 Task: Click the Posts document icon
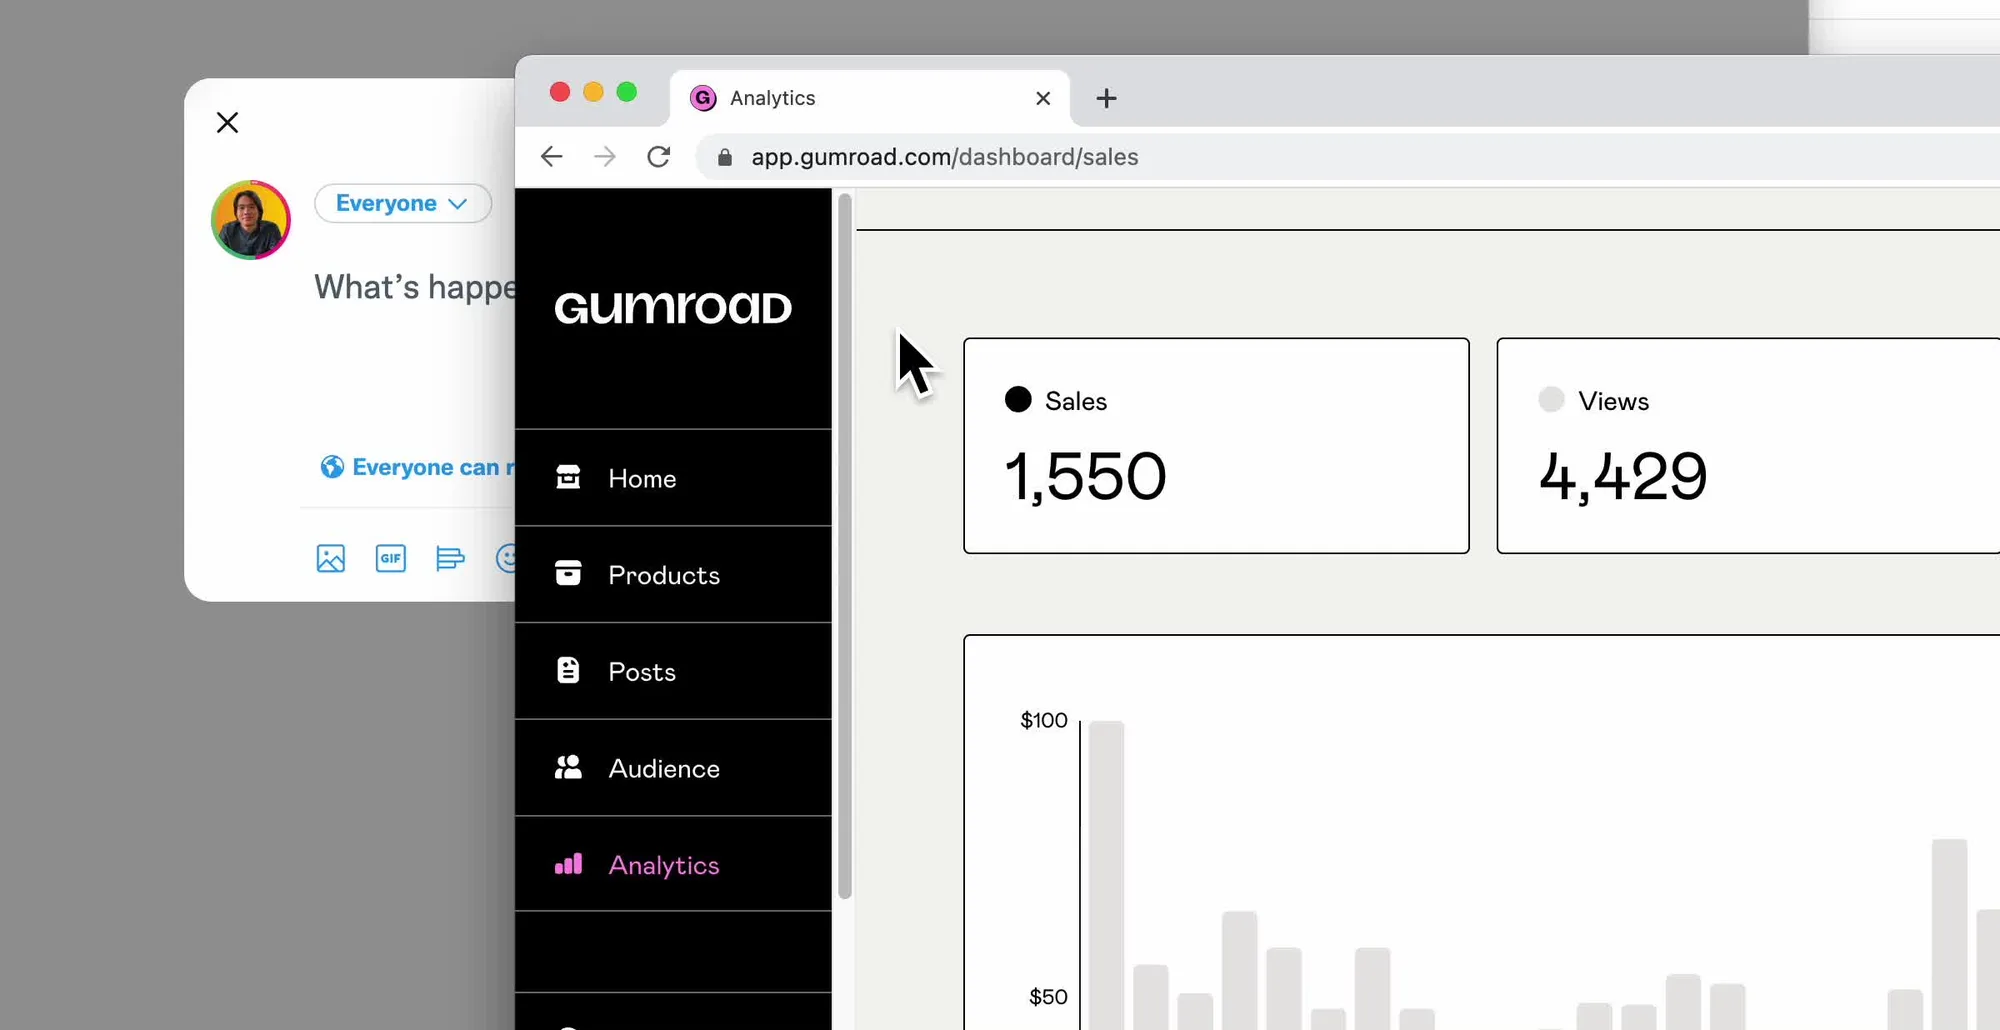(568, 670)
